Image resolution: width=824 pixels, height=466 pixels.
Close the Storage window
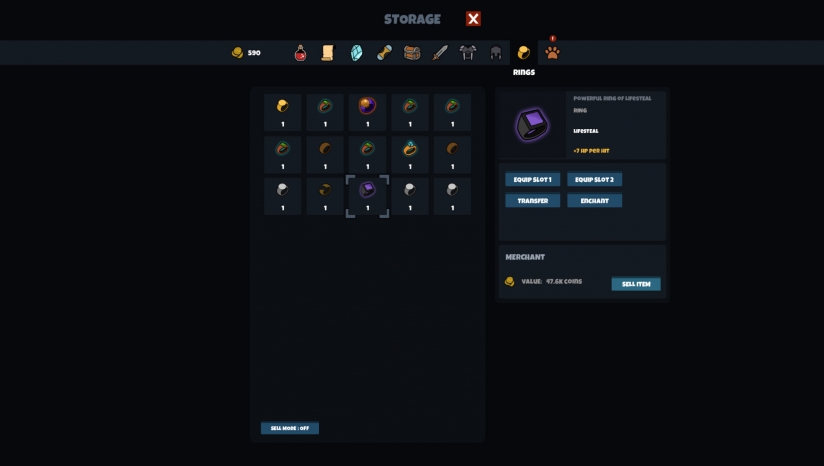pos(473,19)
